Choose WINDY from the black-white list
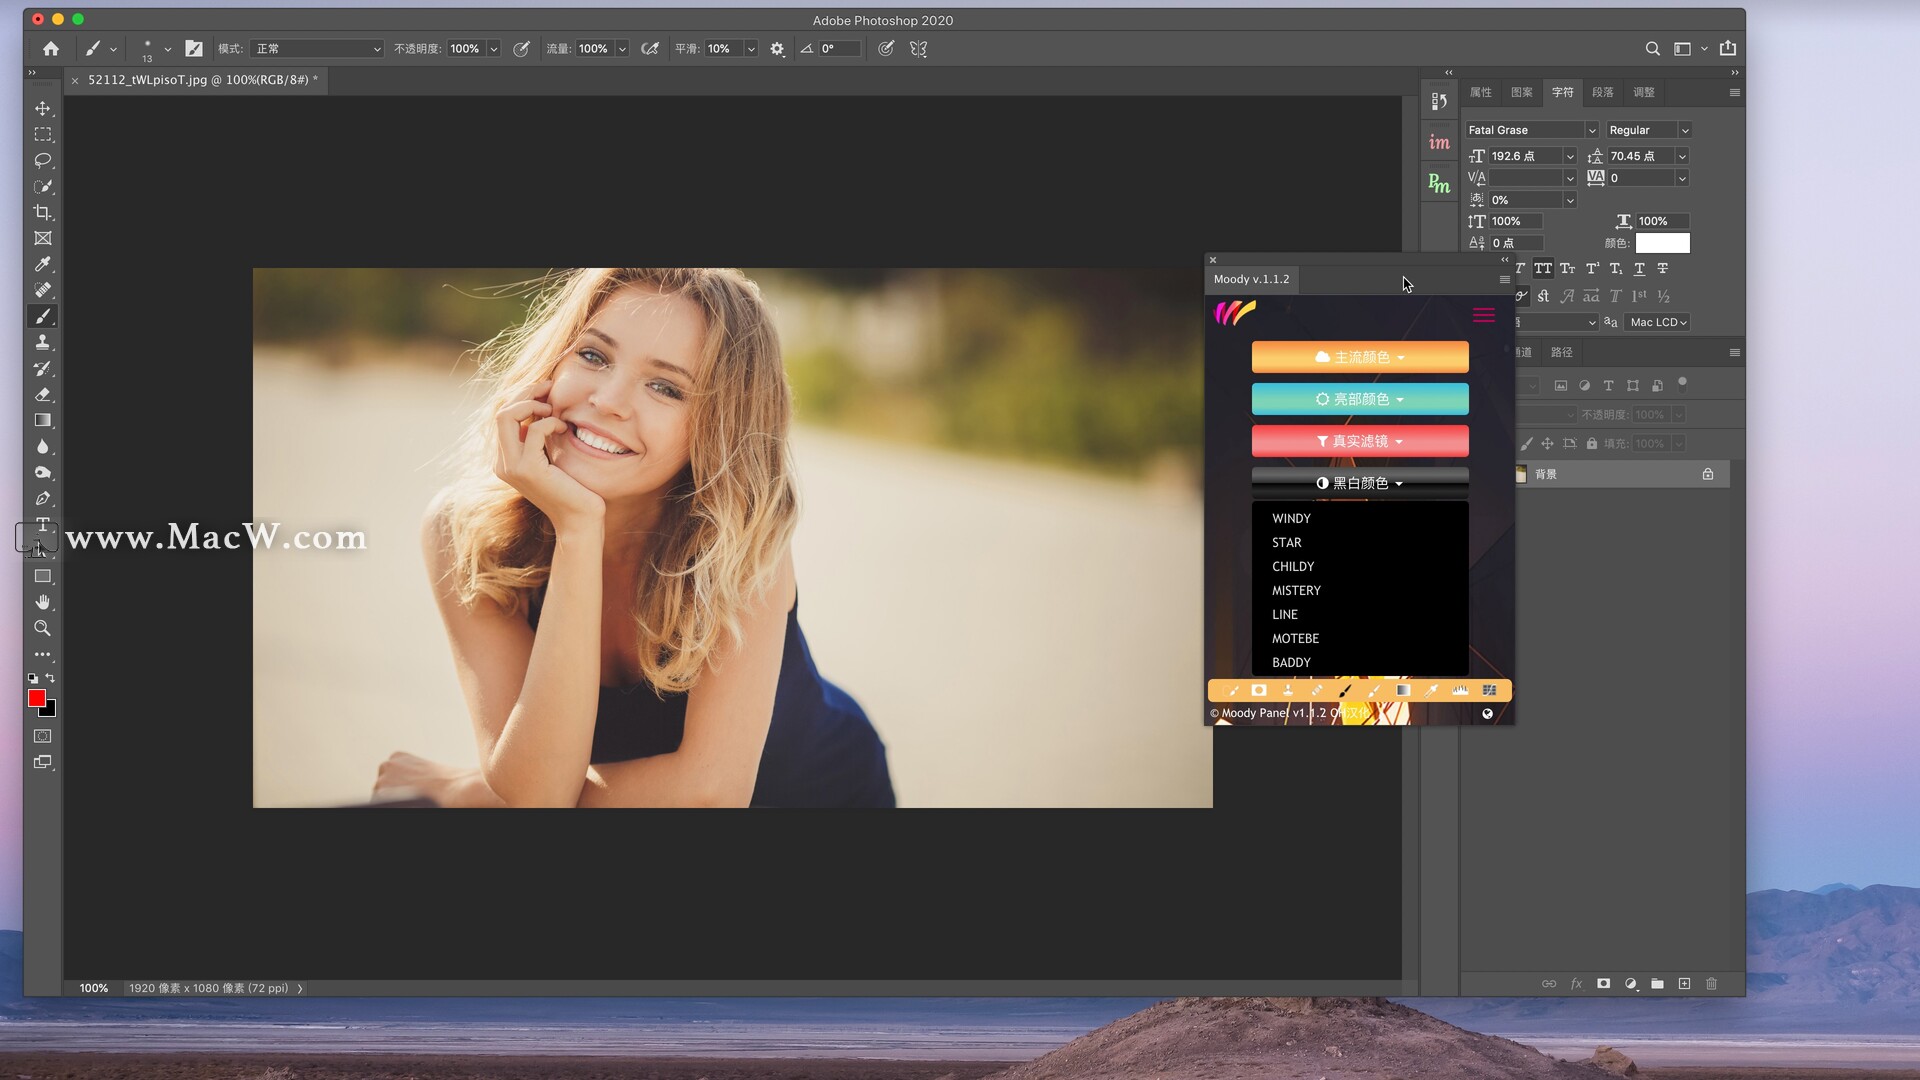This screenshot has width=1920, height=1080. pos(1291,518)
